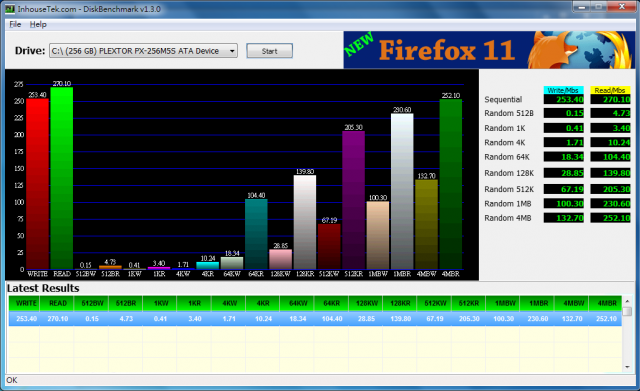640x391 pixels.
Task: Click the Random 4MB label
Action: click(508, 218)
